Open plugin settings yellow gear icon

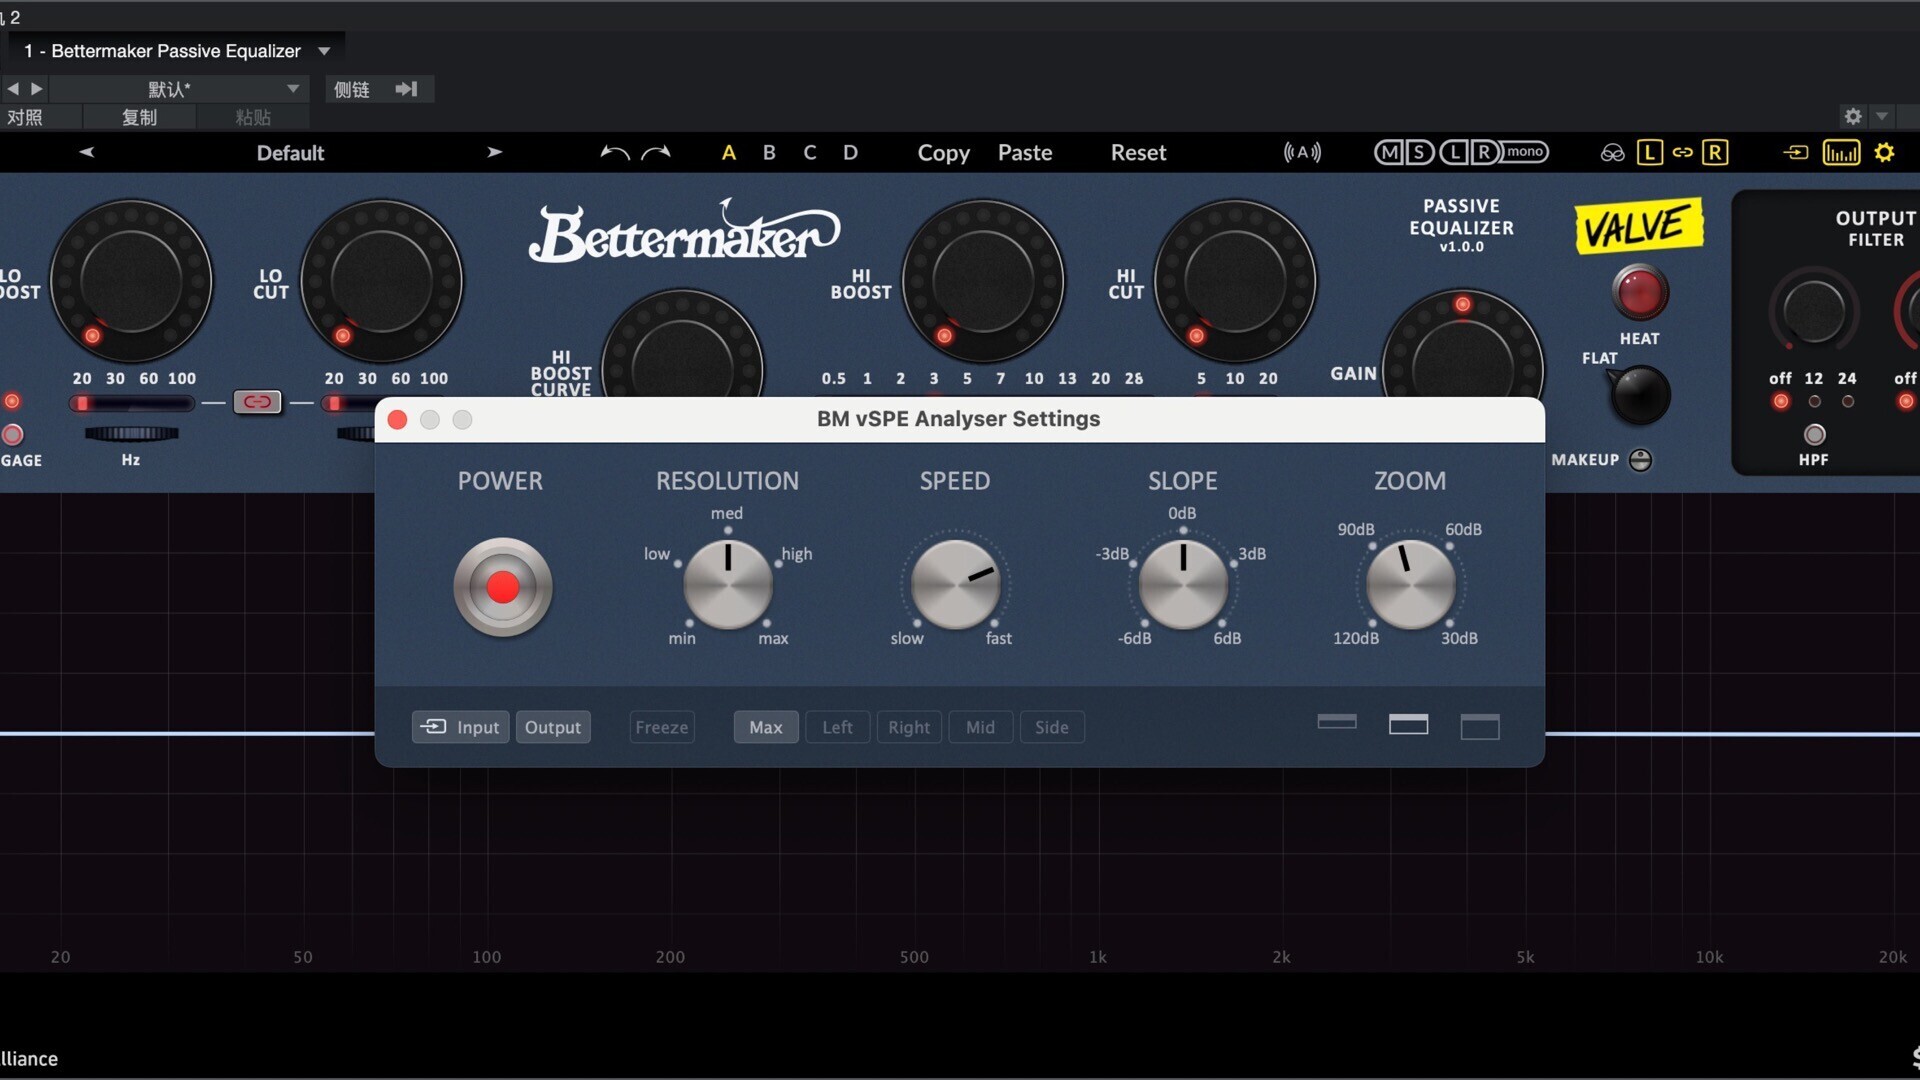(x=1884, y=152)
